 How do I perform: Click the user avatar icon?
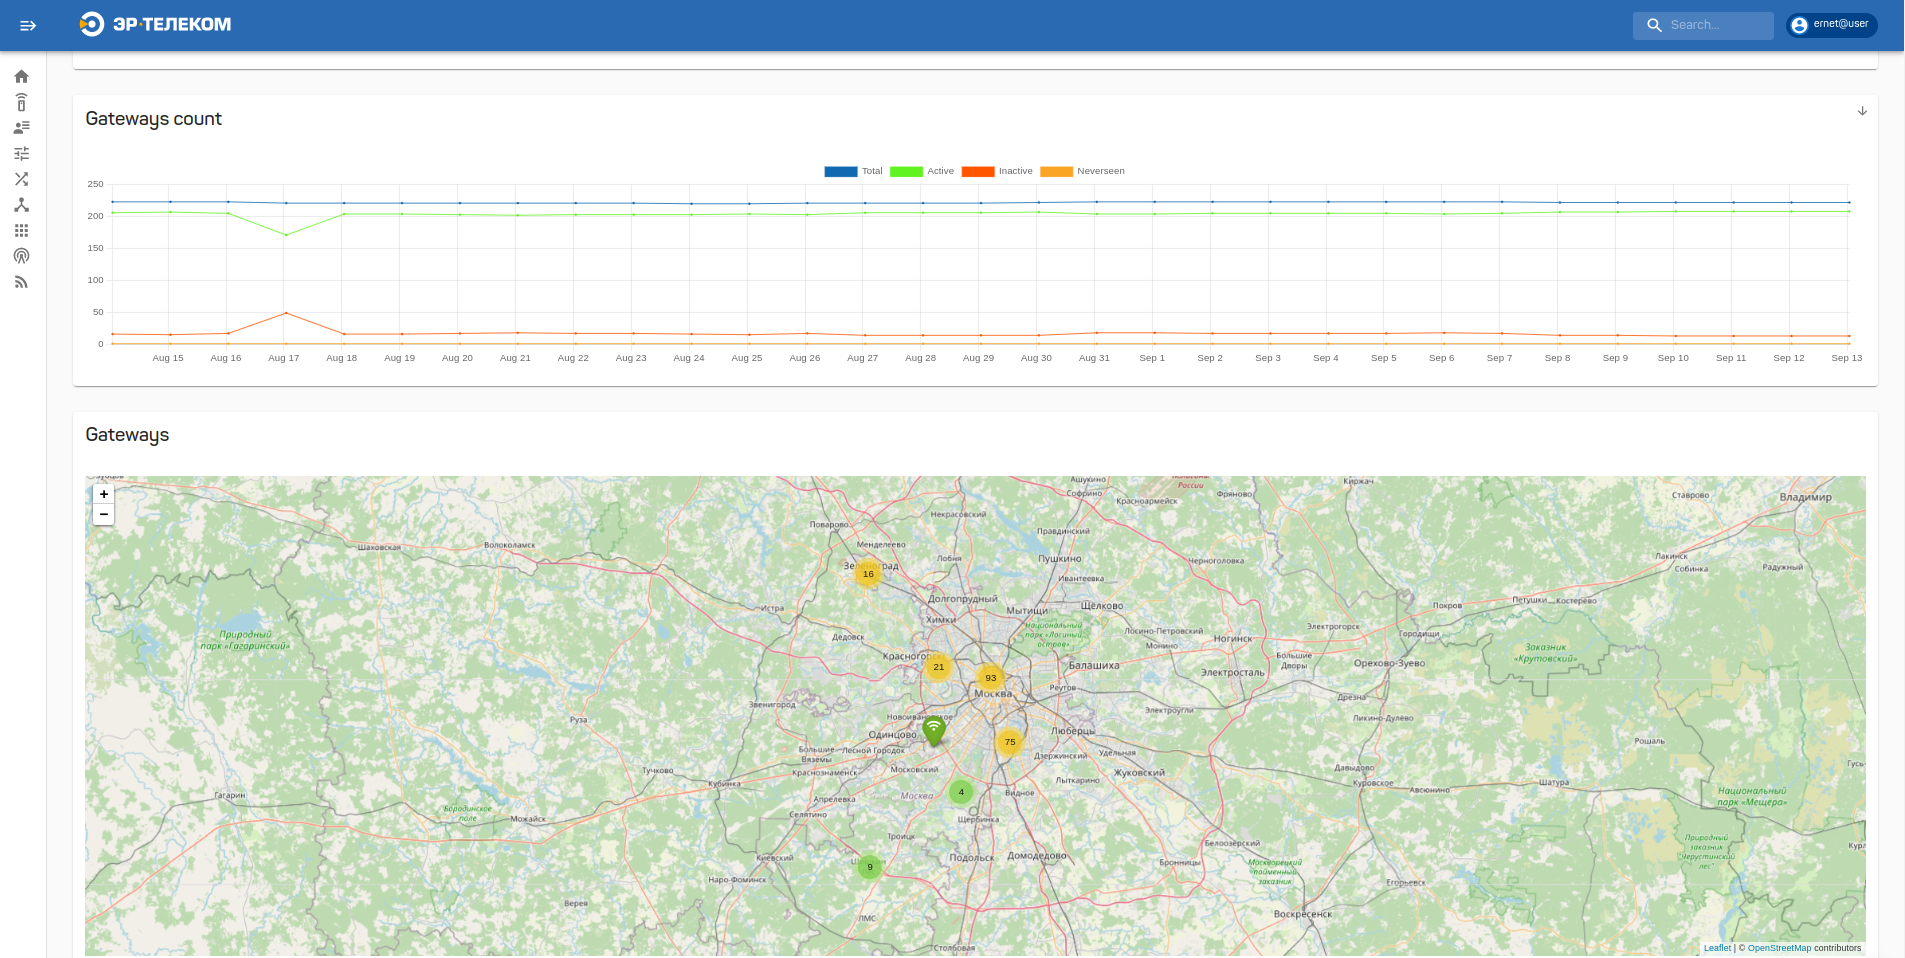[x=1799, y=25]
